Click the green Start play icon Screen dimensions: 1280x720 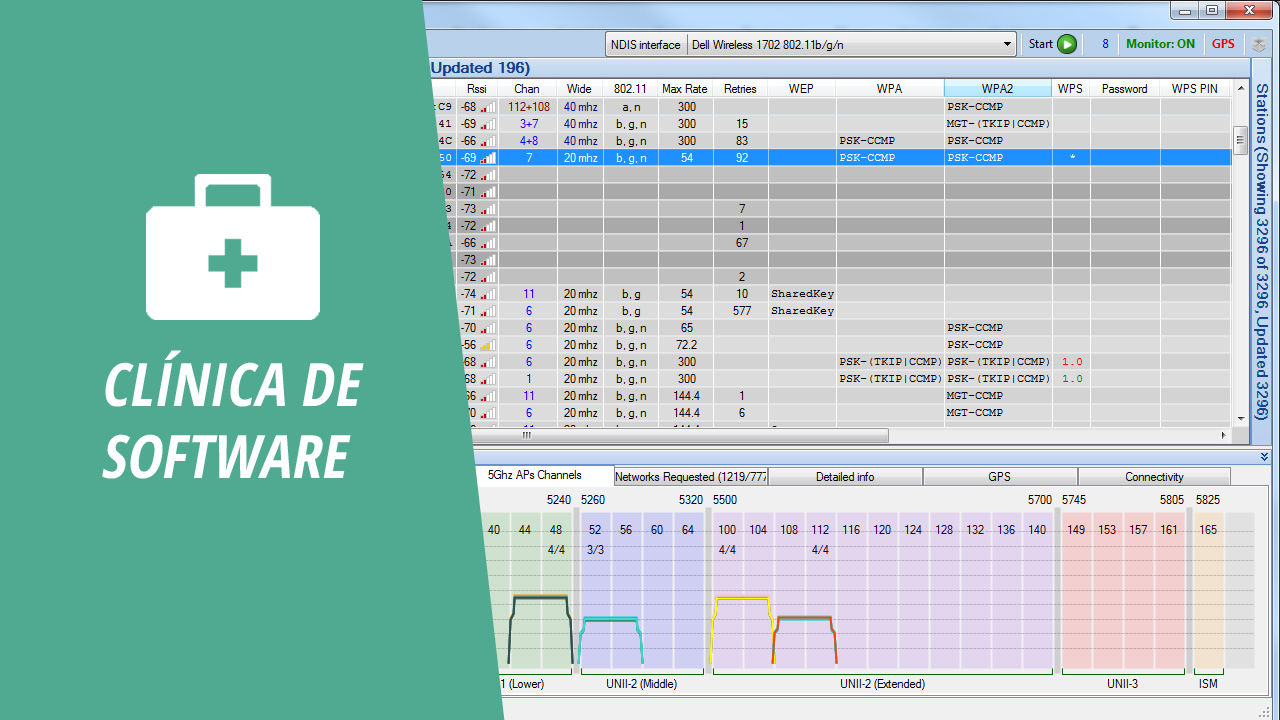pyautogui.click(x=1067, y=44)
